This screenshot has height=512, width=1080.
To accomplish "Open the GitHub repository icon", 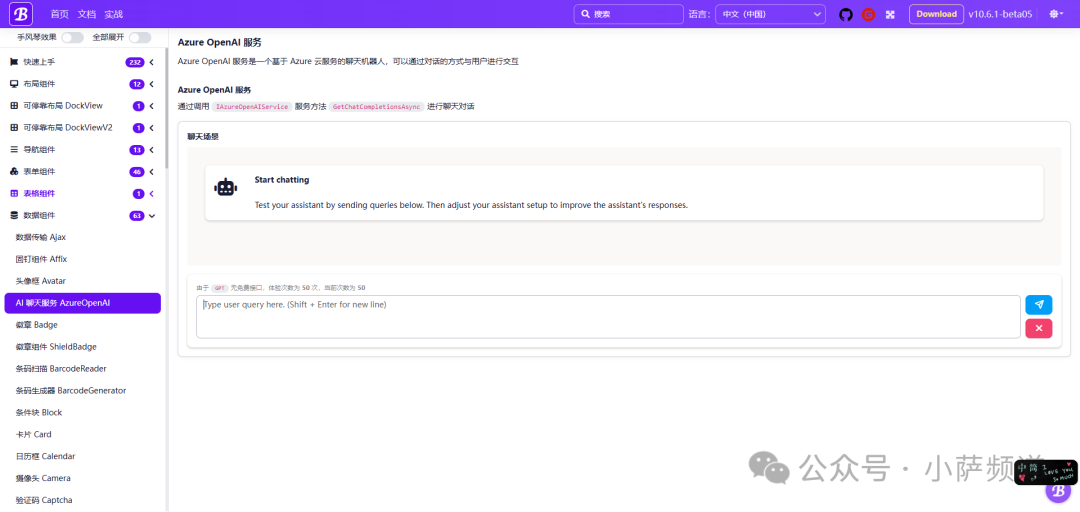I will coord(846,14).
